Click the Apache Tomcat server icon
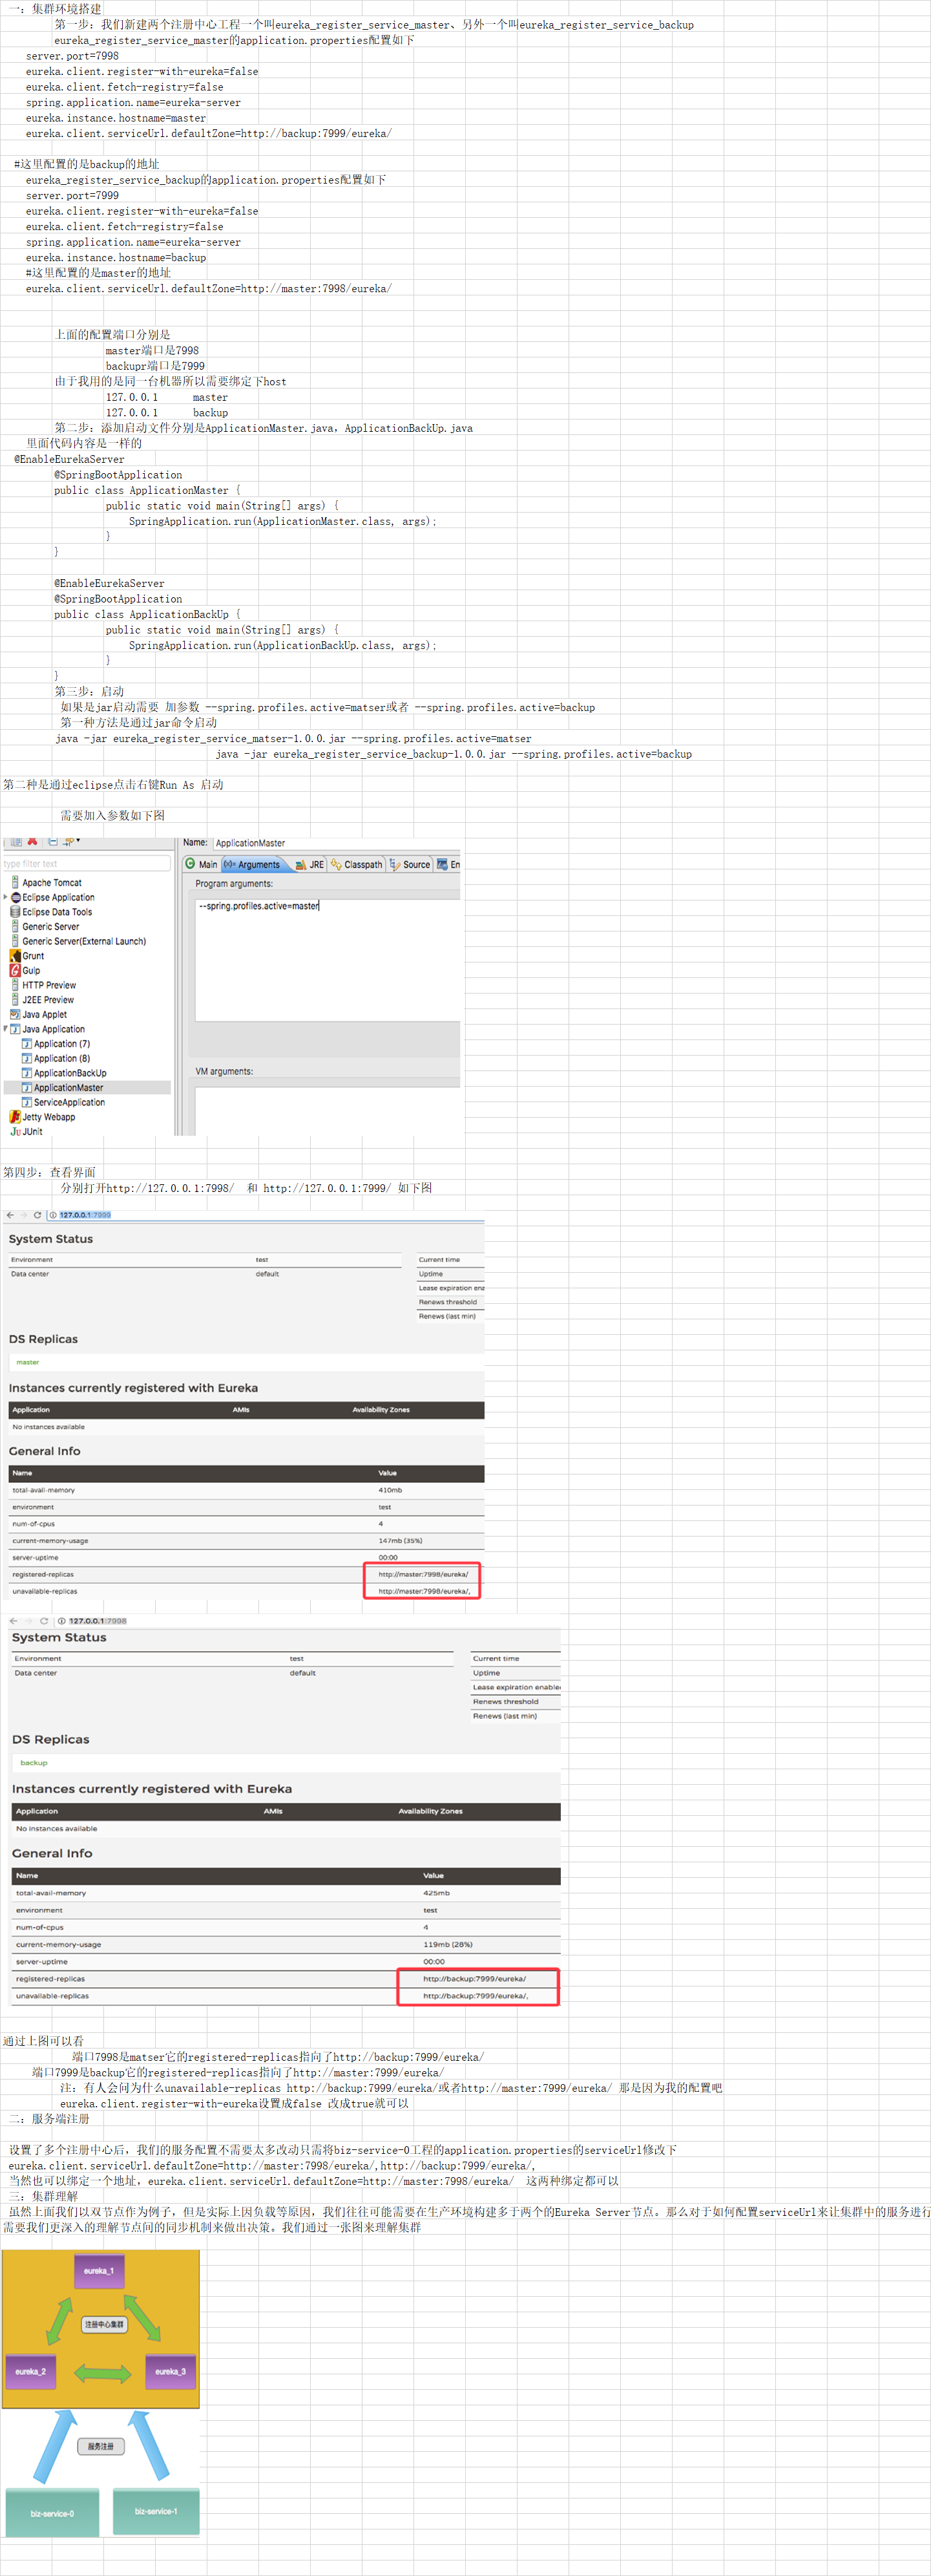 [x=15, y=882]
